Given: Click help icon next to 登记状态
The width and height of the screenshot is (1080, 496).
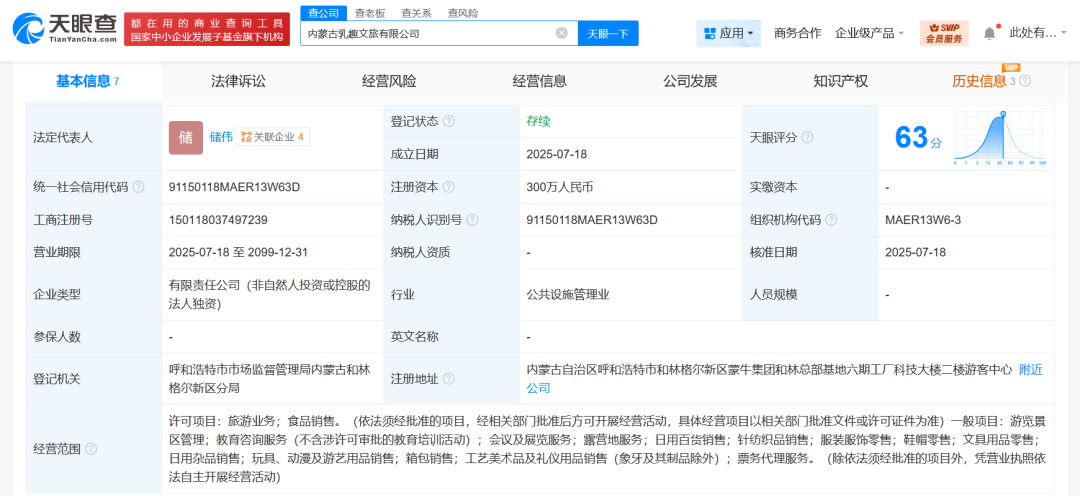Looking at the screenshot, I should (x=448, y=121).
